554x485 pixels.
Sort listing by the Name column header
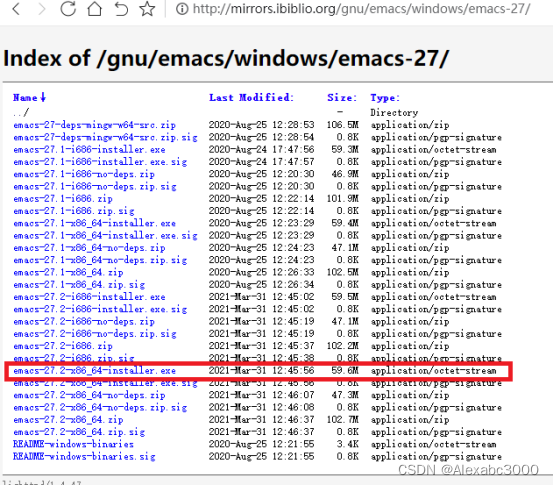point(29,97)
